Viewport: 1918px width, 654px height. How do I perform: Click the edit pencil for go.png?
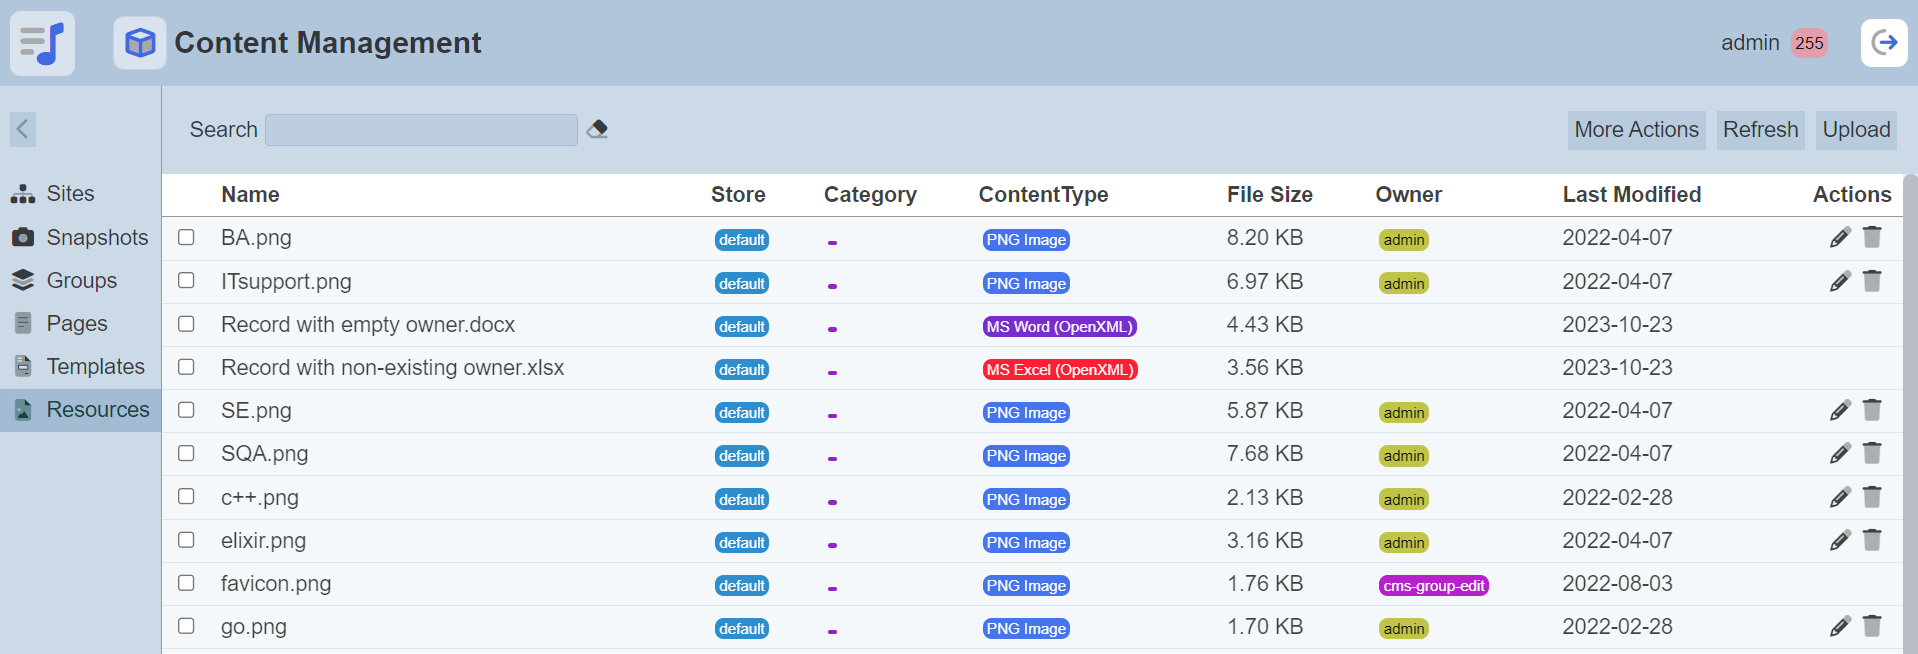point(1839,627)
